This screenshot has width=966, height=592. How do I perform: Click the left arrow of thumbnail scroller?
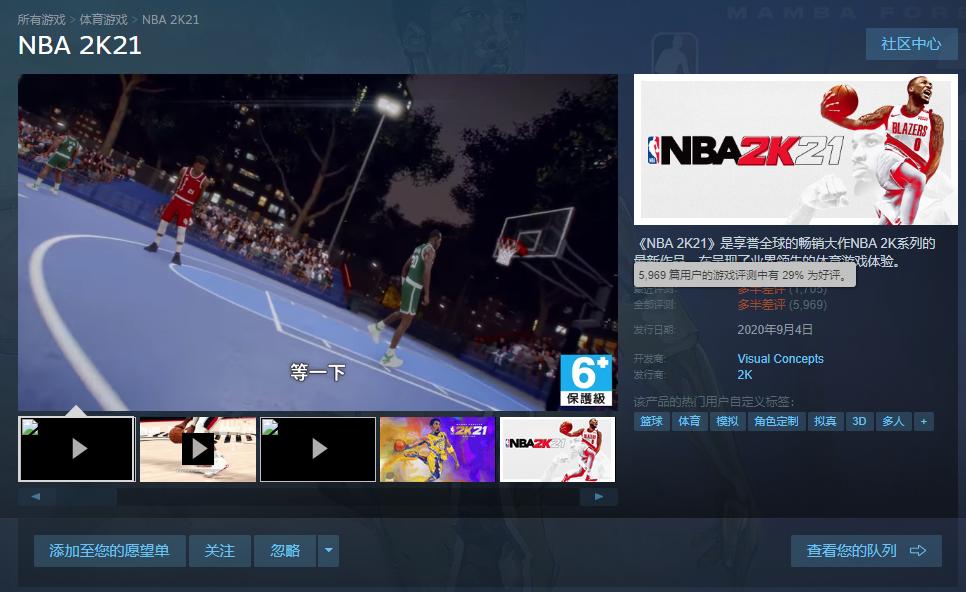pos(36,497)
